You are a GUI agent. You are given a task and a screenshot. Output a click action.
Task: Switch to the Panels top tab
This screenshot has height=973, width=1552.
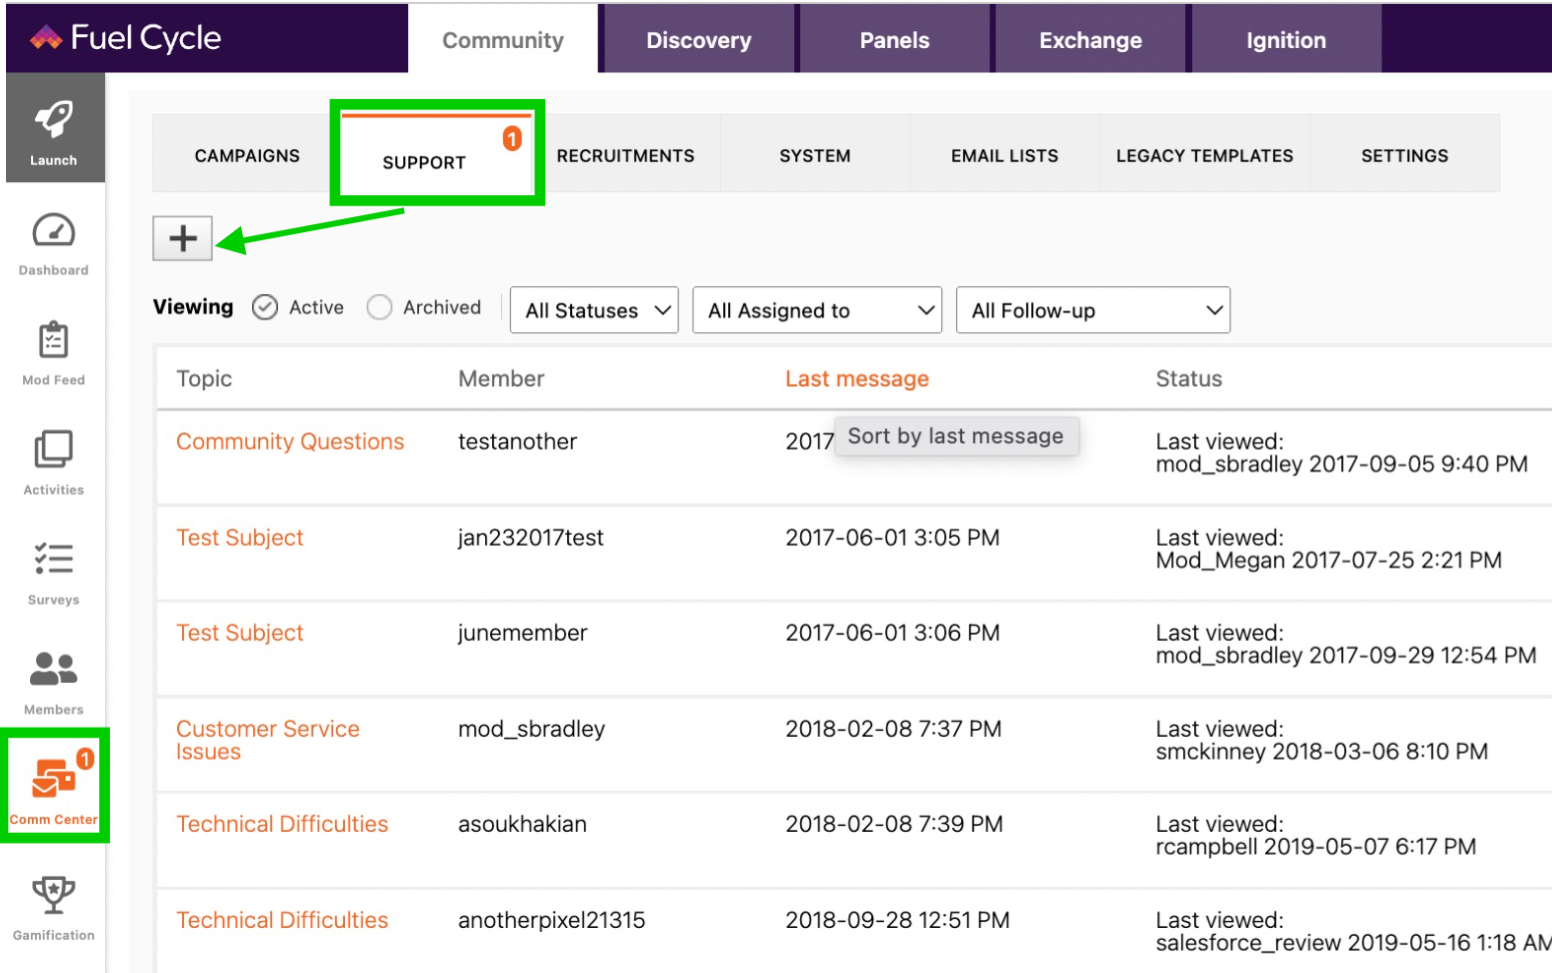pyautogui.click(x=895, y=40)
